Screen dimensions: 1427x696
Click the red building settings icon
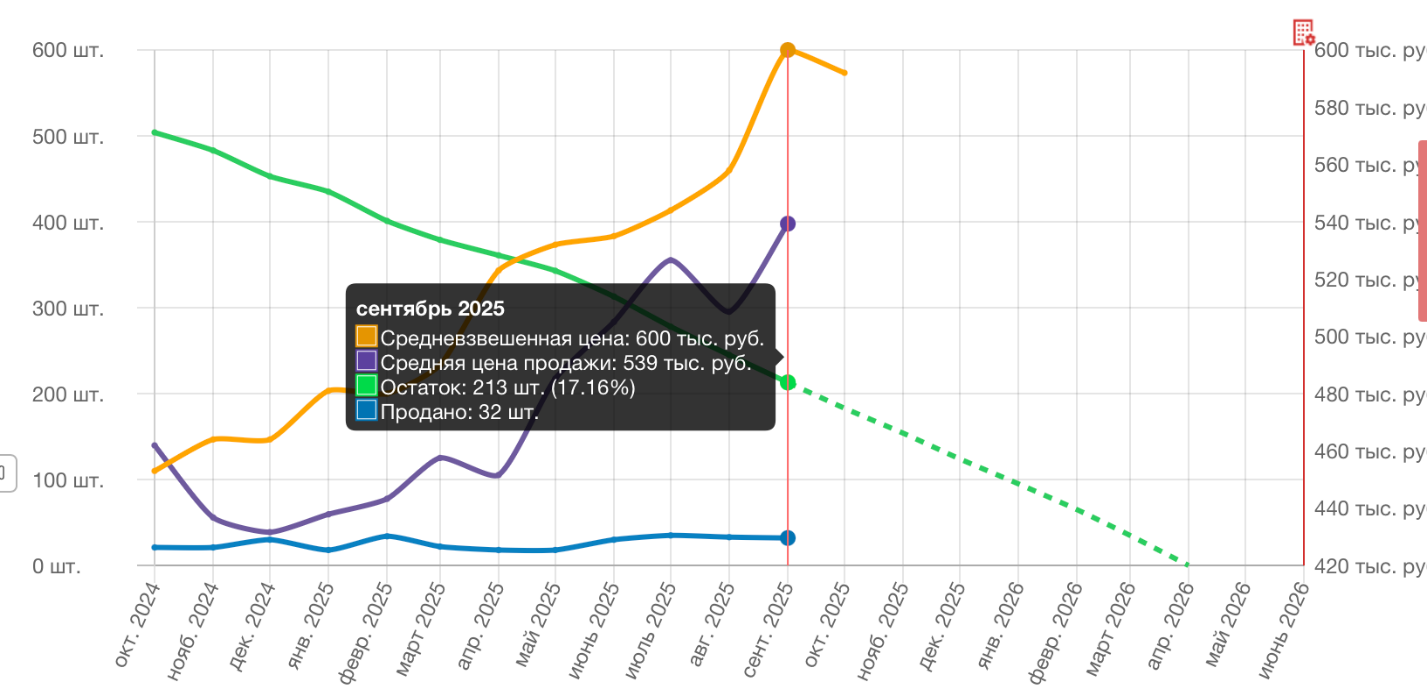click(1303, 32)
